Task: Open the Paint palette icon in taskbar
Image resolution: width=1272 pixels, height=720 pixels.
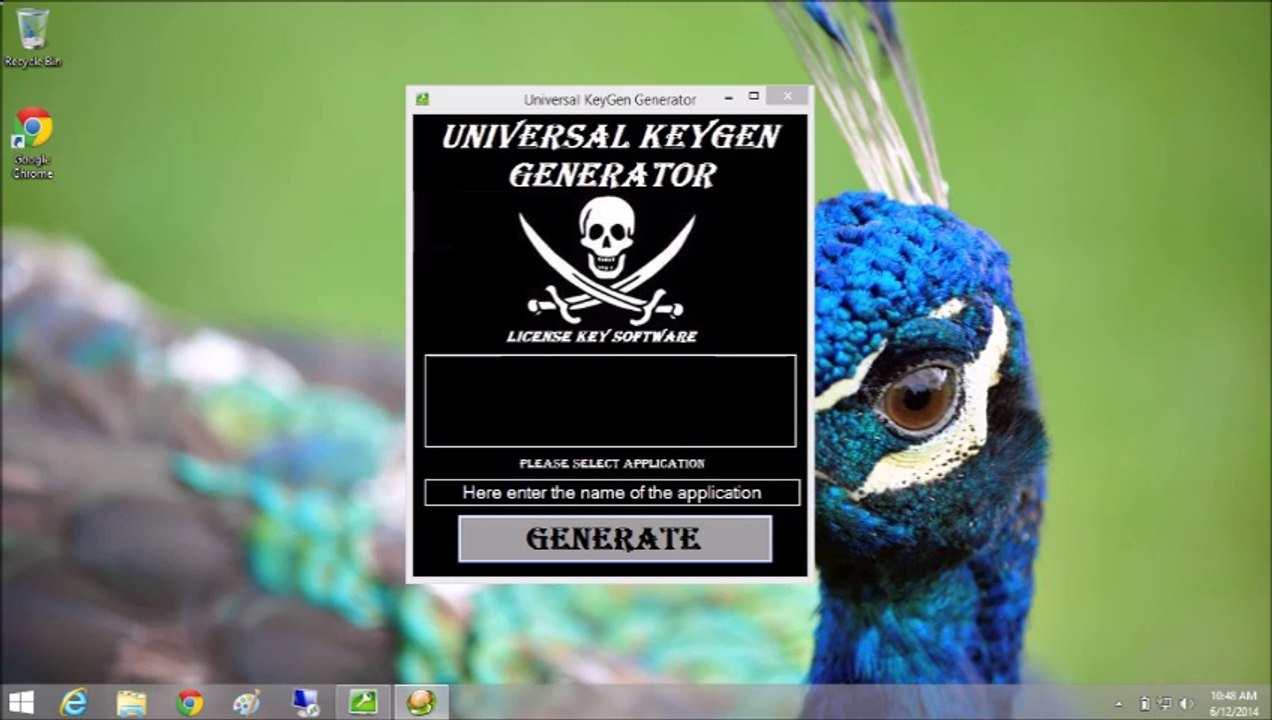Action: tap(246, 702)
